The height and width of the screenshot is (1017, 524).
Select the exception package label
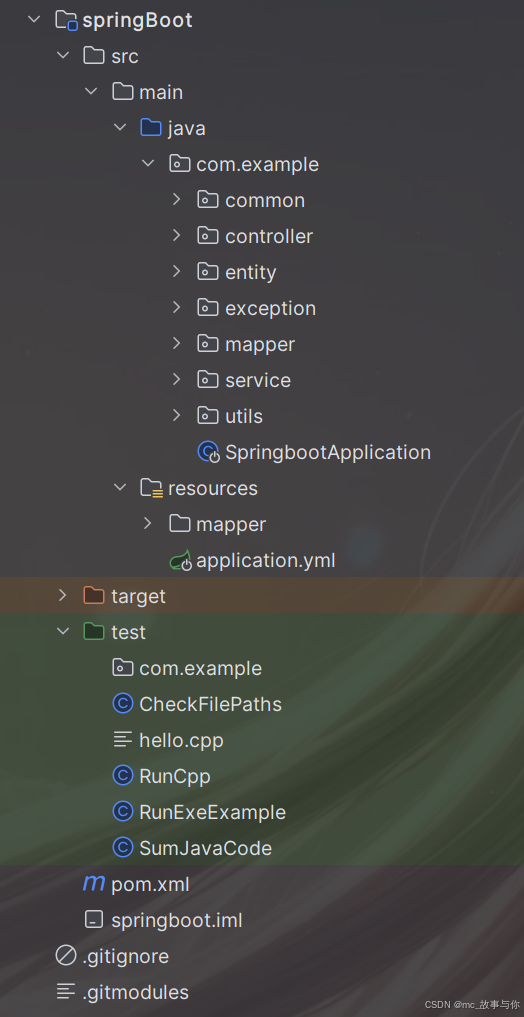pos(270,308)
